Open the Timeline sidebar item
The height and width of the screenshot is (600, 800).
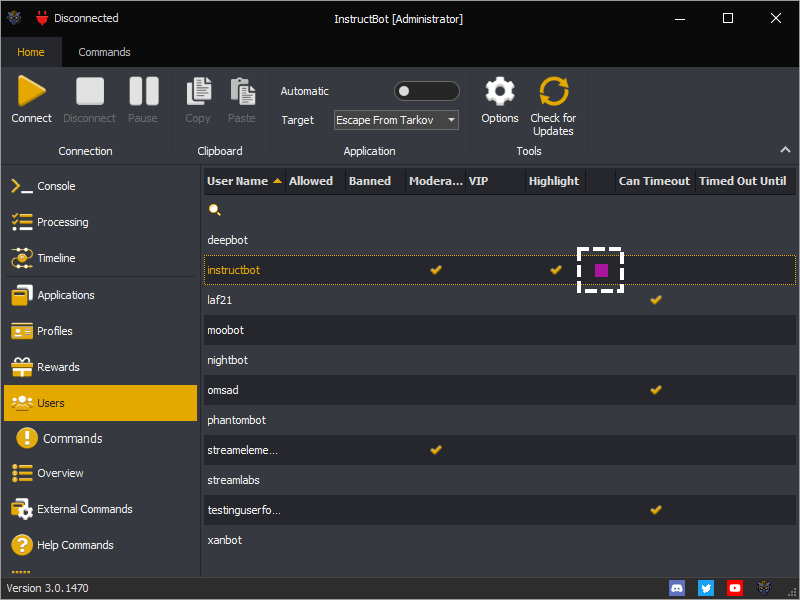click(56, 258)
